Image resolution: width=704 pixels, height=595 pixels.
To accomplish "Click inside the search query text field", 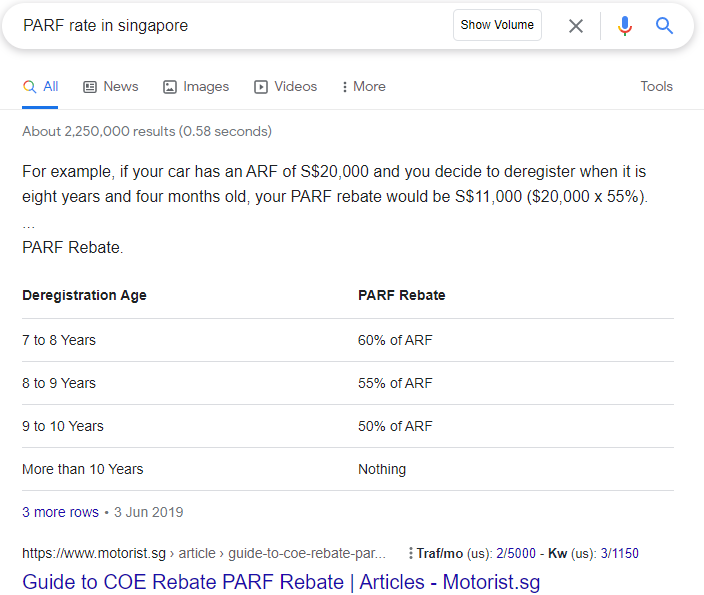I will pos(230,26).
